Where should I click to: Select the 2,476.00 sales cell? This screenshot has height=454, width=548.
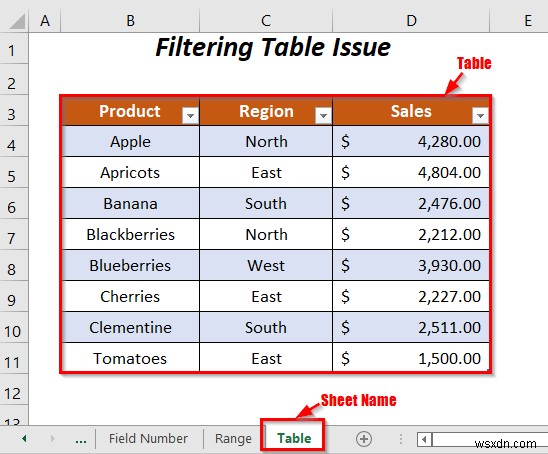click(411, 203)
